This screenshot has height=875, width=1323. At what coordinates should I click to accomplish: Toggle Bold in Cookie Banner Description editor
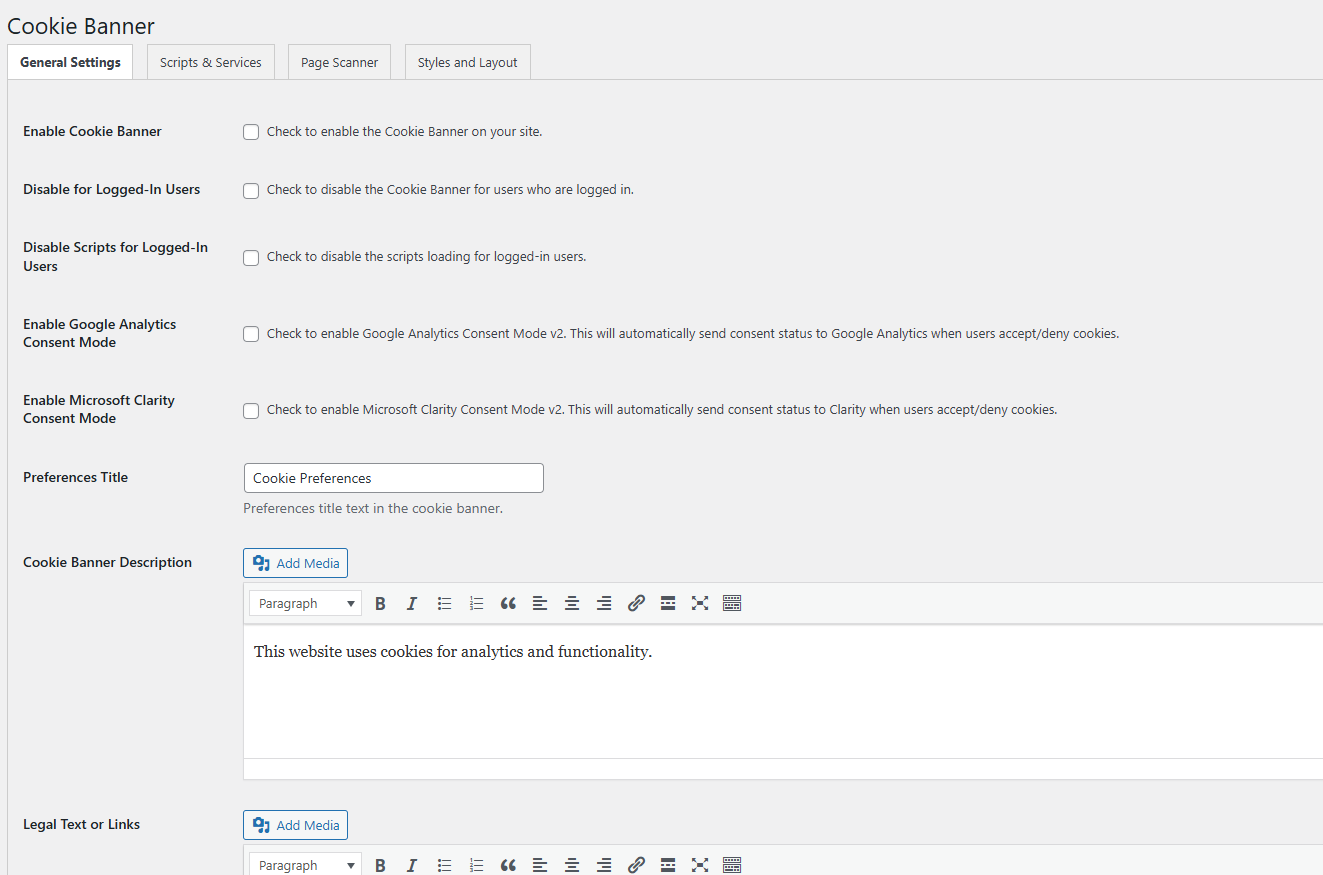pyautogui.click(x=380, y=603)
